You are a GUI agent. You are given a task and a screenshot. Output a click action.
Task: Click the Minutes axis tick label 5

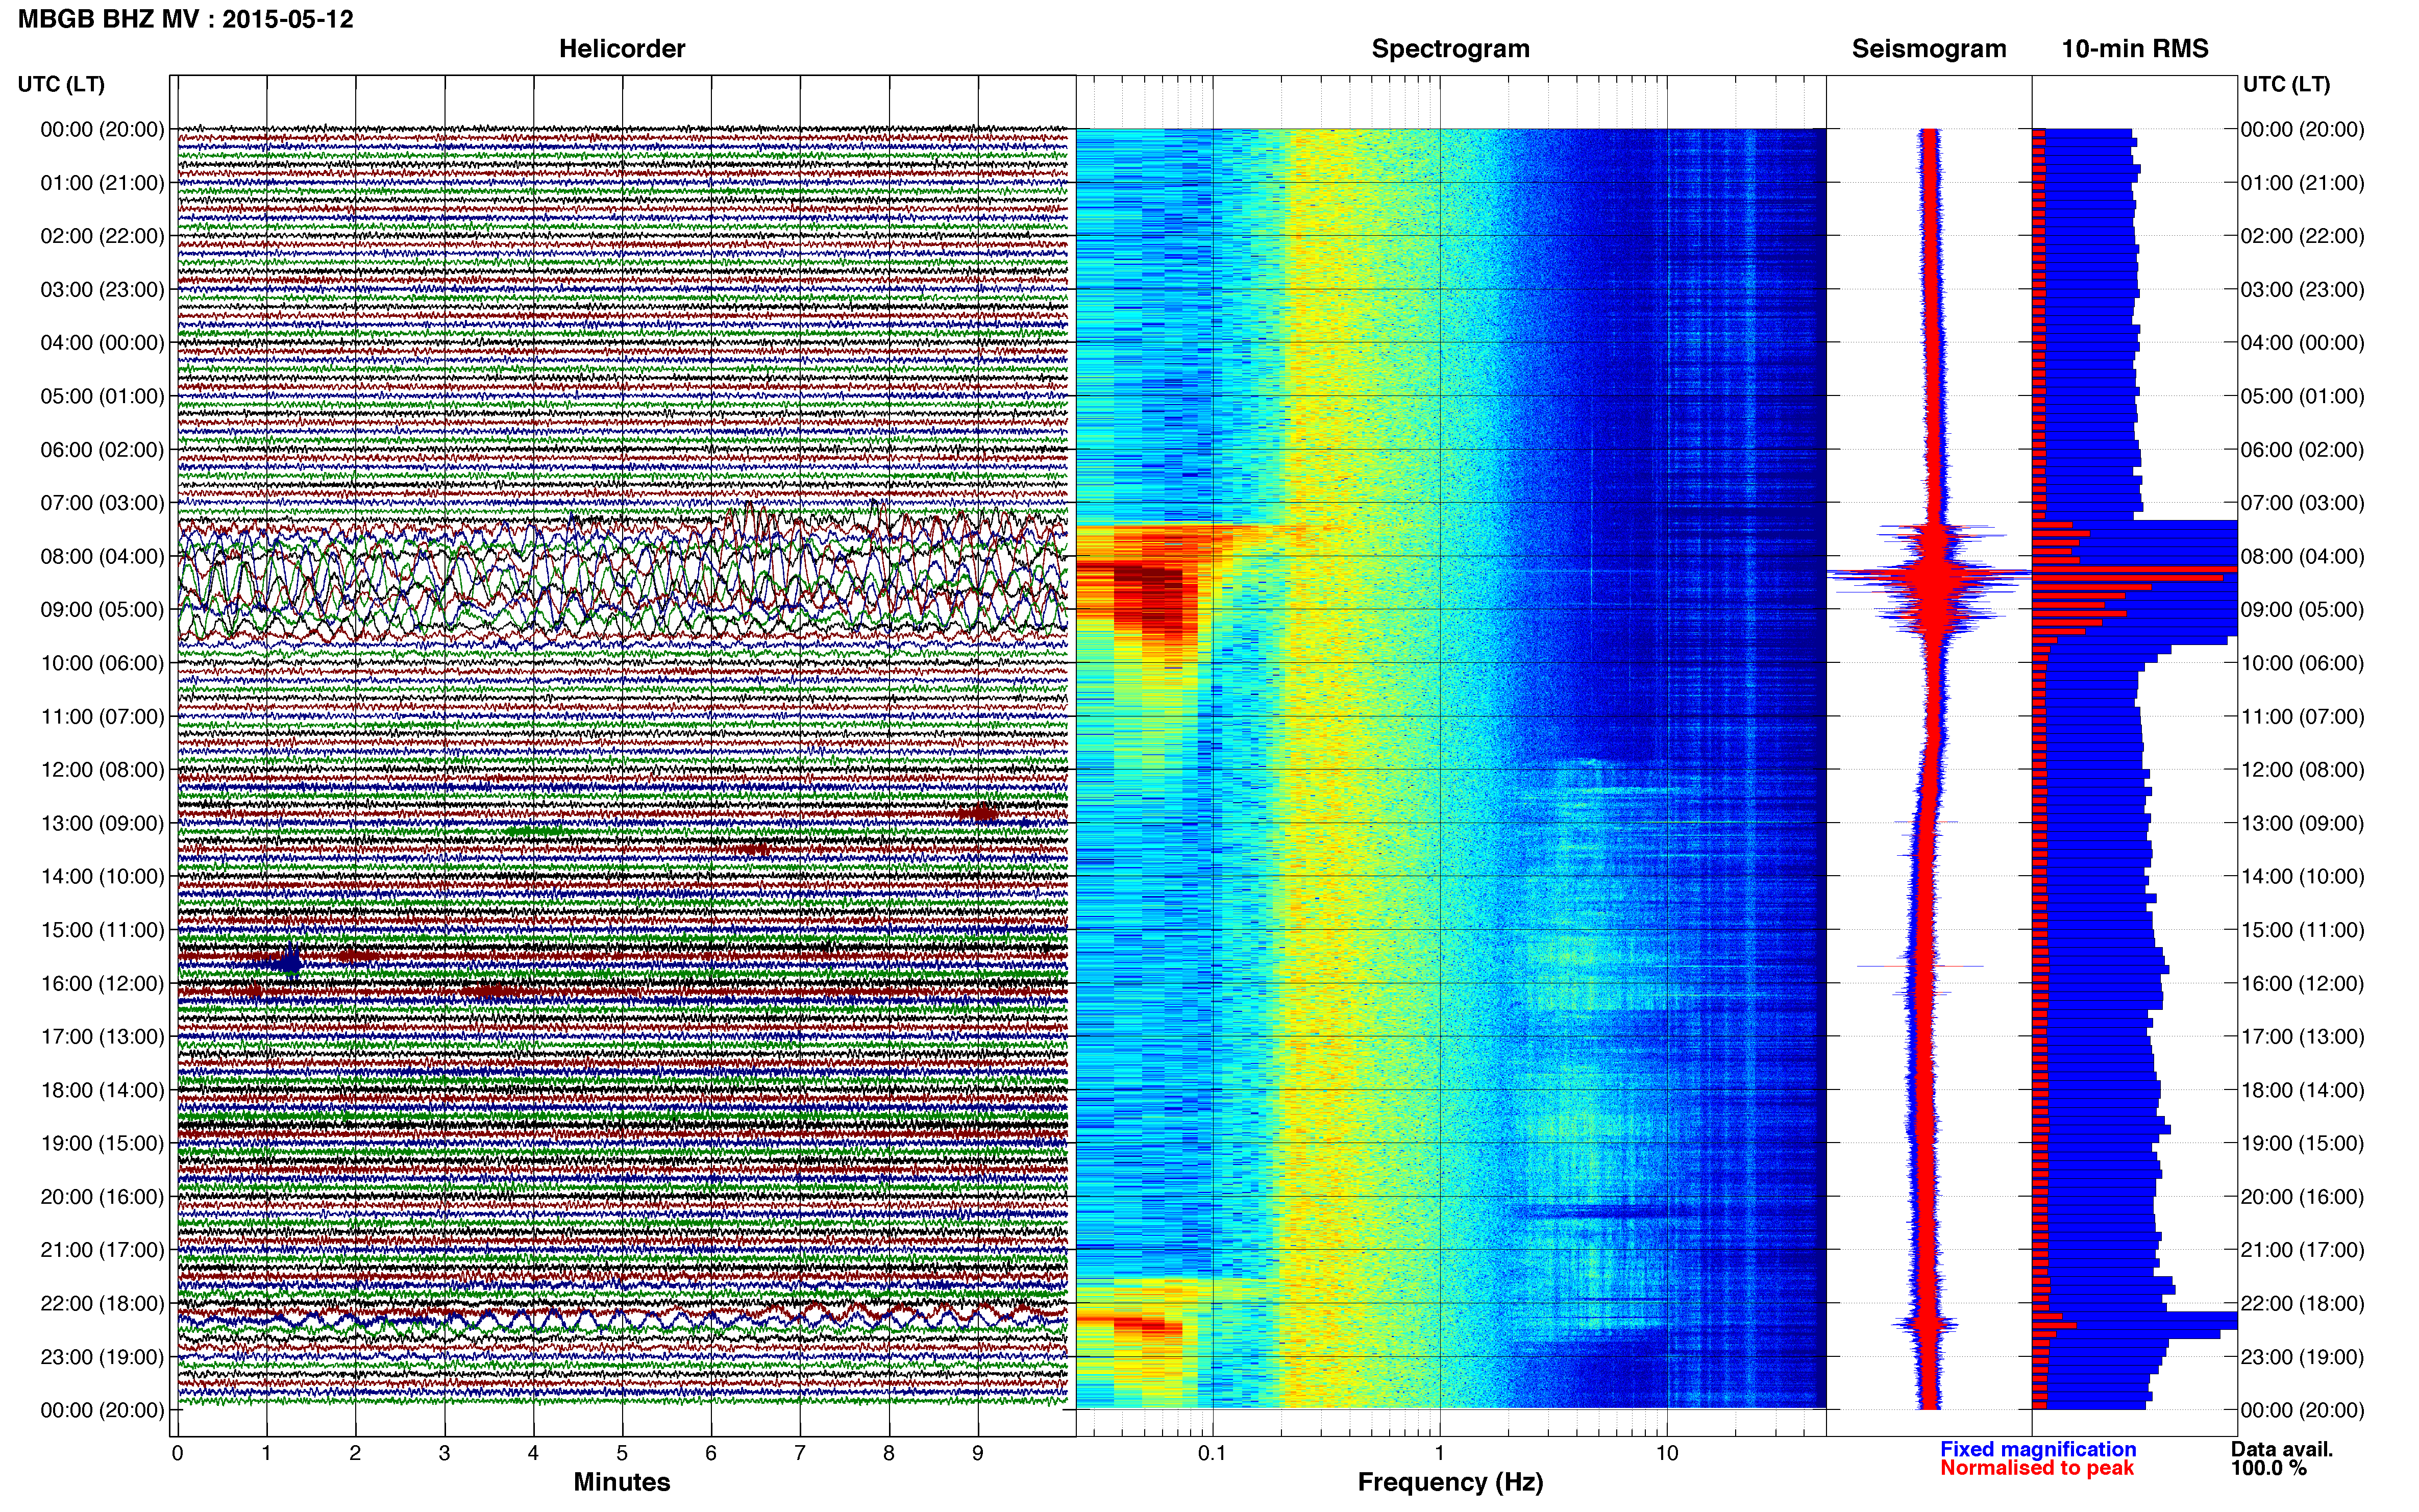click(622, 1453)
